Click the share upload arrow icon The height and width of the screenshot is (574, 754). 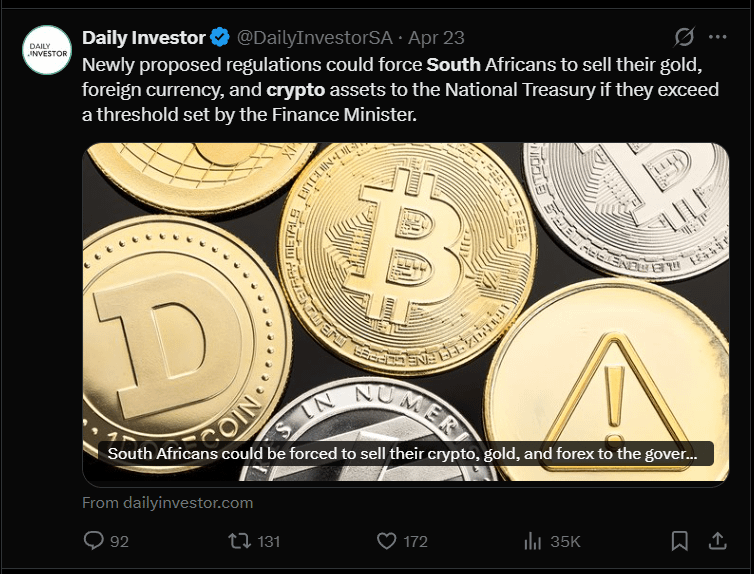717,541
